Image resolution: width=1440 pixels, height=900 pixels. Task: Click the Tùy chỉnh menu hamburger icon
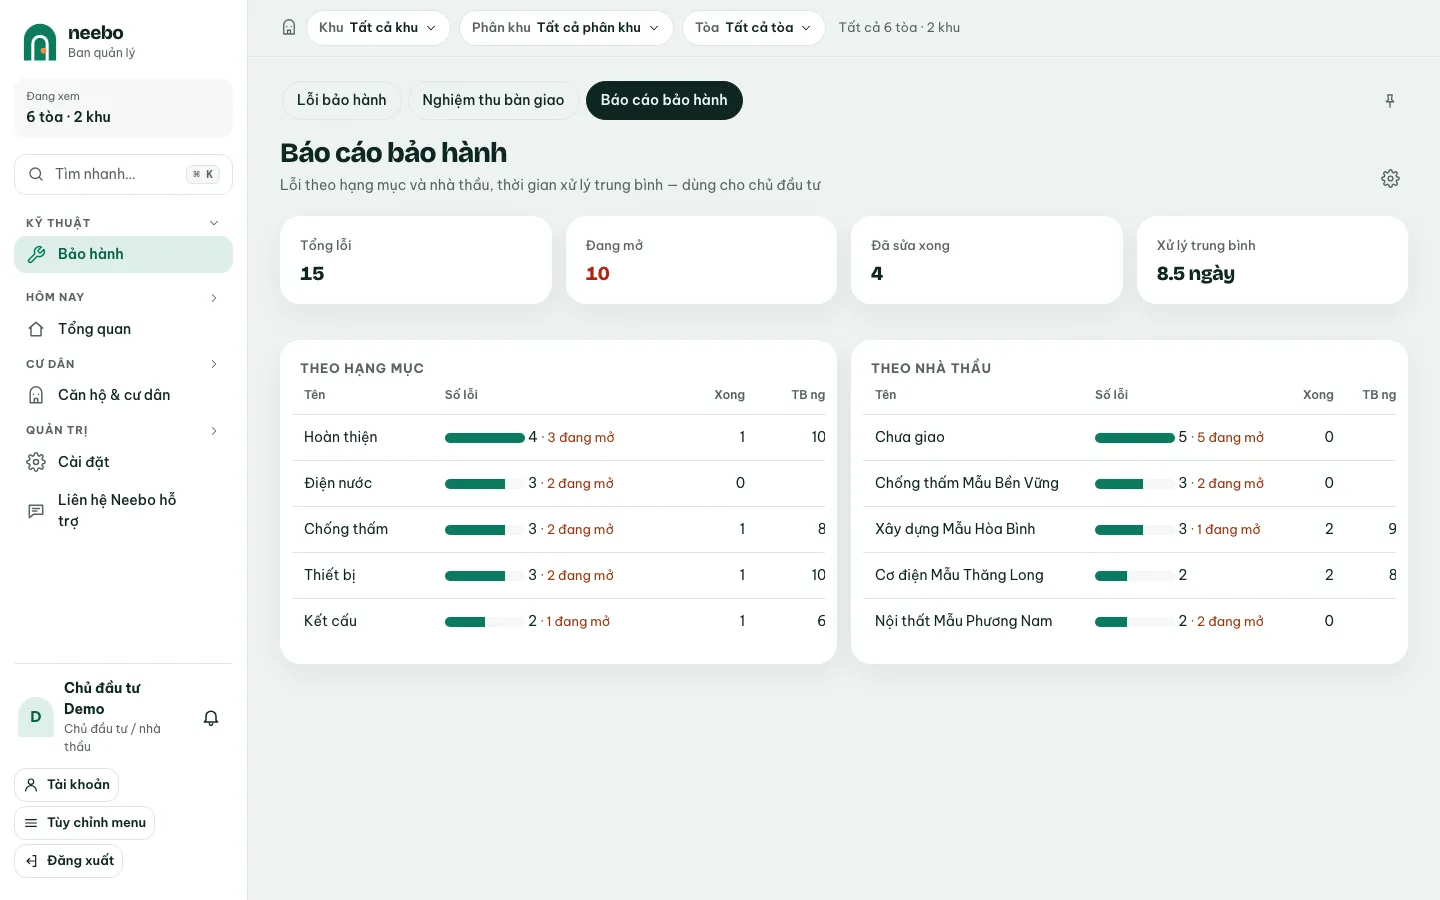click(31, 823)
